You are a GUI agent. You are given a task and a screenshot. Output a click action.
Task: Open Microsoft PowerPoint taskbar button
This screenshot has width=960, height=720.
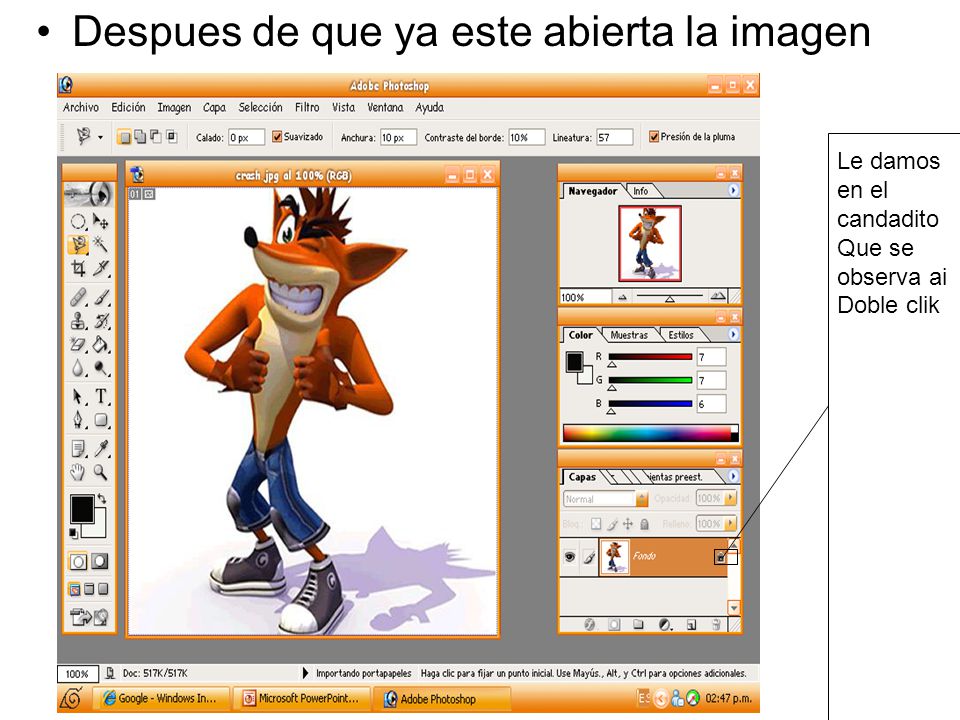click(x=301, y=698)
